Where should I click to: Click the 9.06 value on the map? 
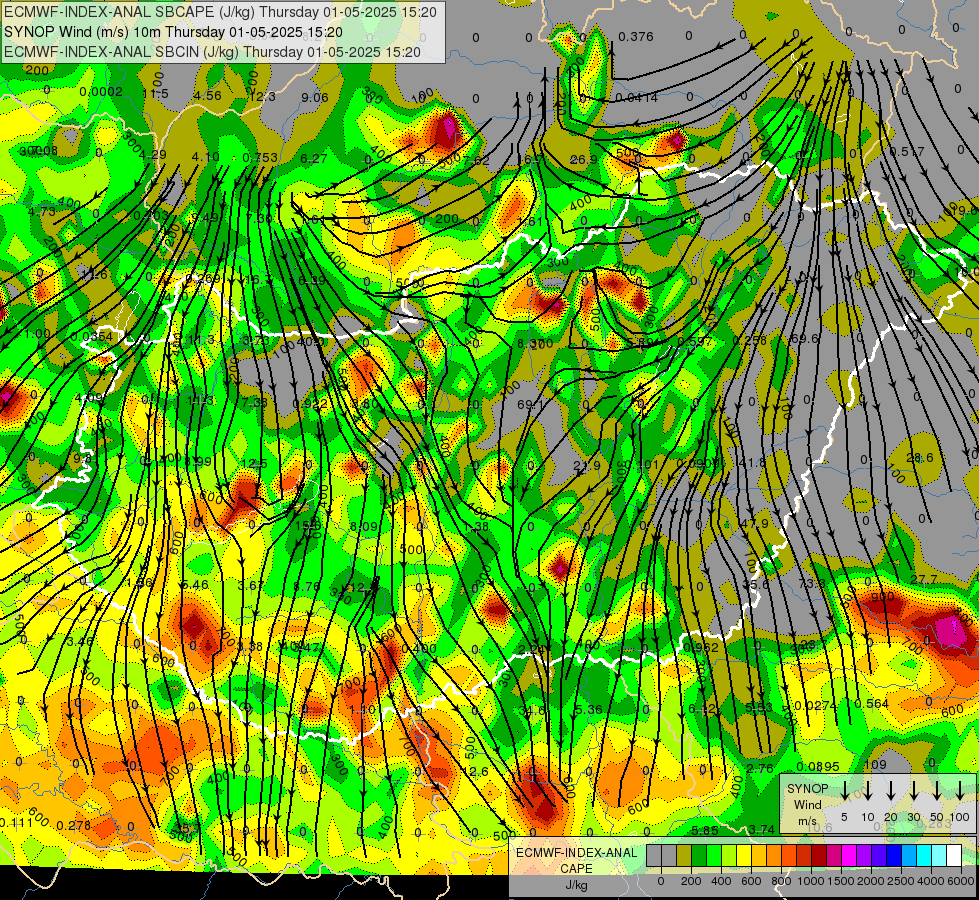315,97
